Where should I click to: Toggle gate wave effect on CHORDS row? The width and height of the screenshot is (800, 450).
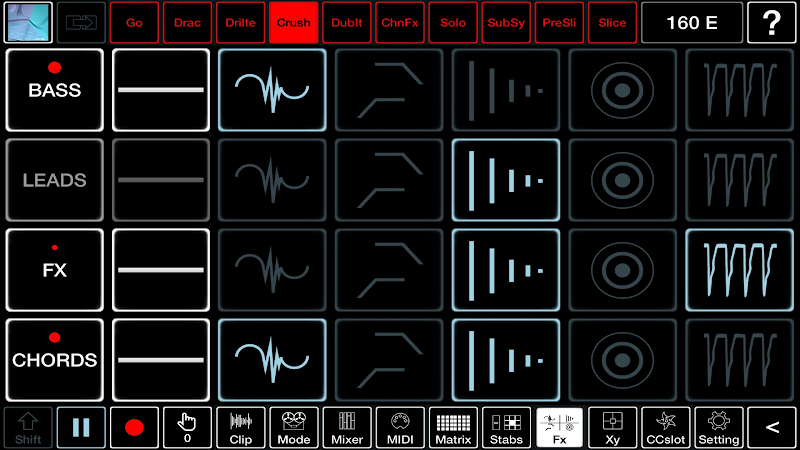[739, 360]
